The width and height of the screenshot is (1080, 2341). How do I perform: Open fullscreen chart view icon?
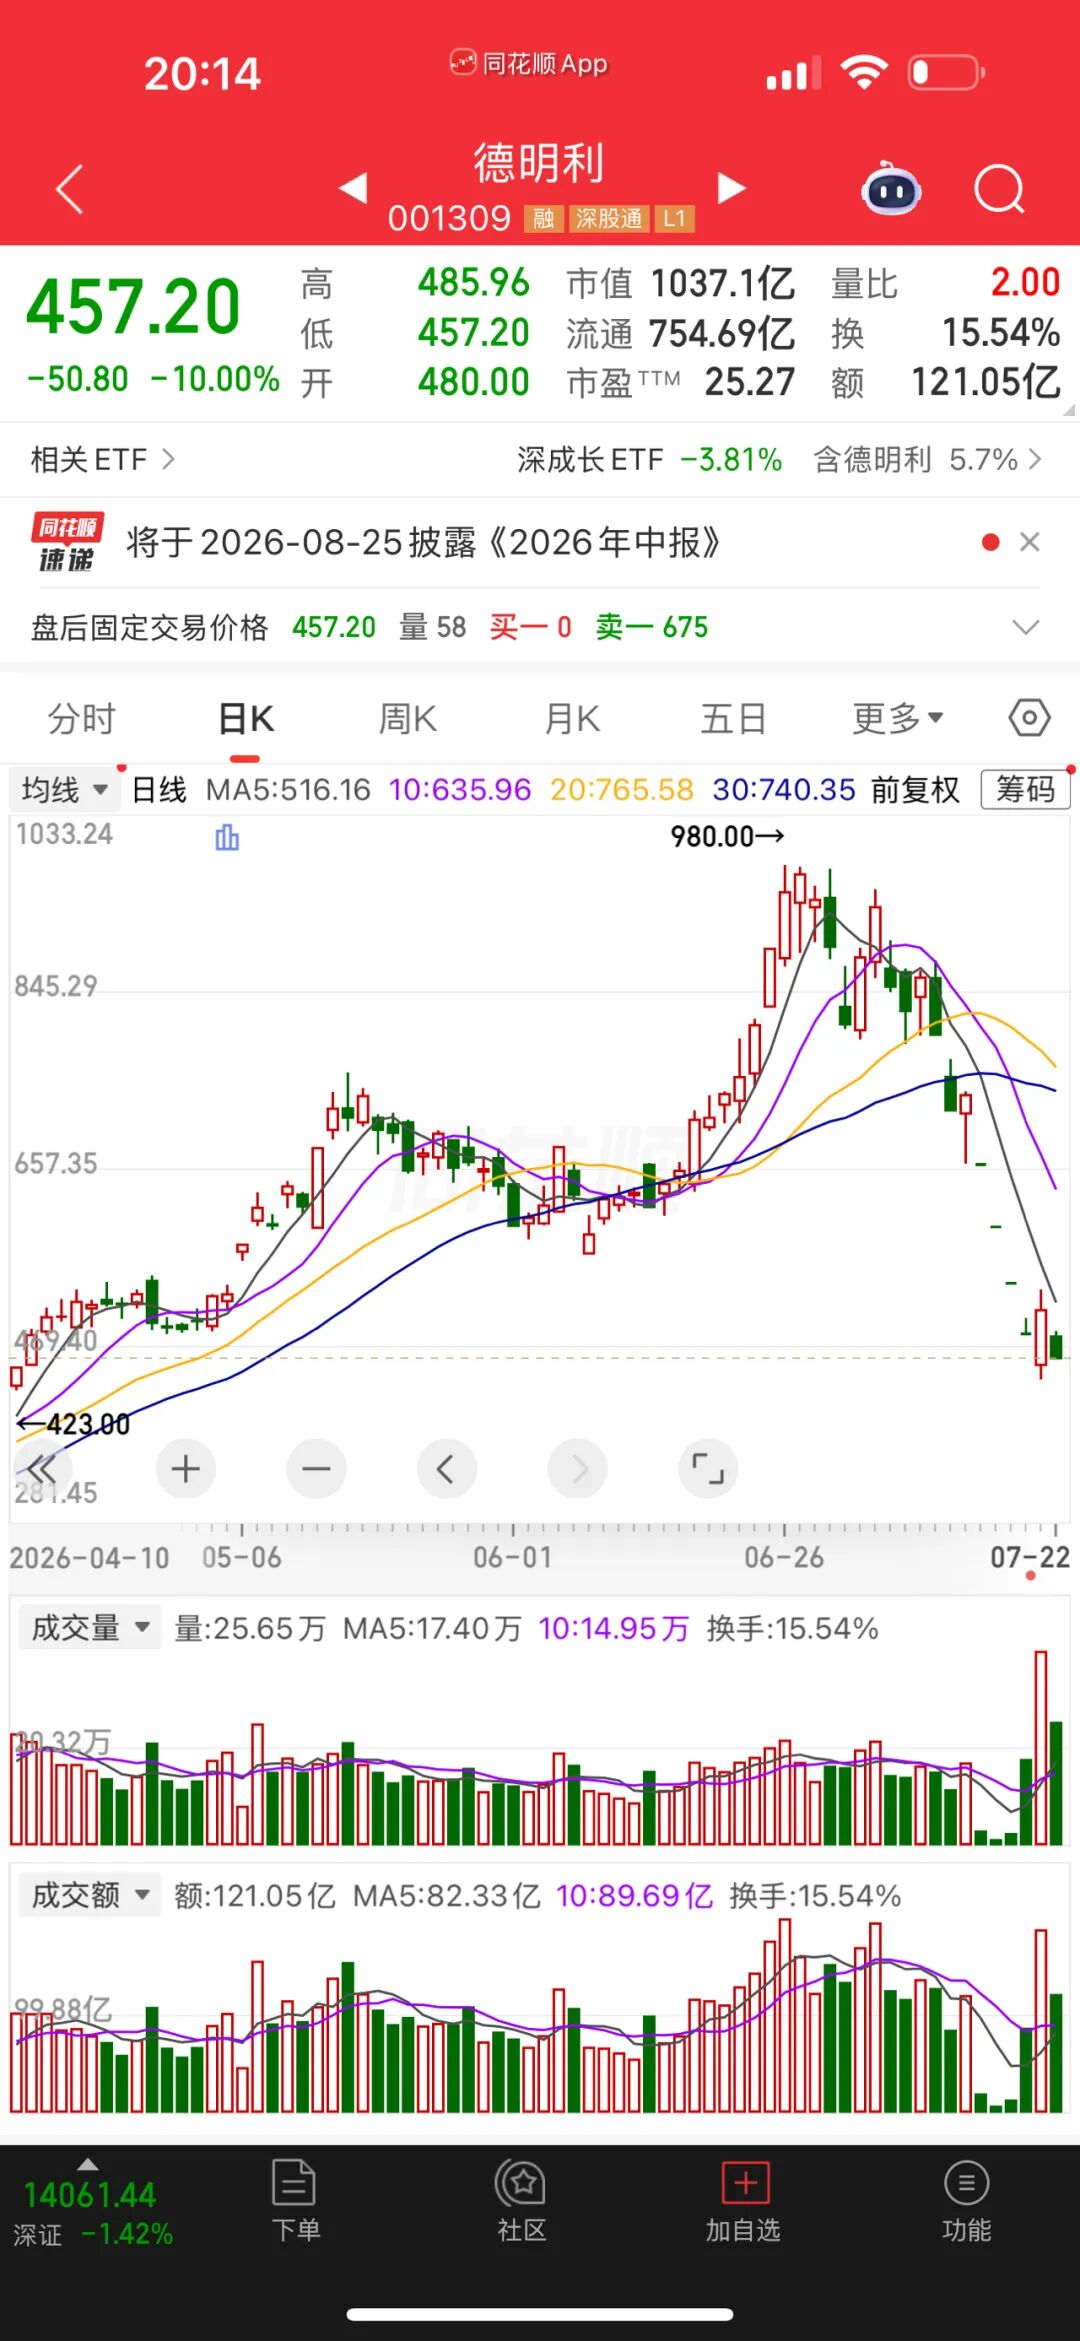point(708,1469)
